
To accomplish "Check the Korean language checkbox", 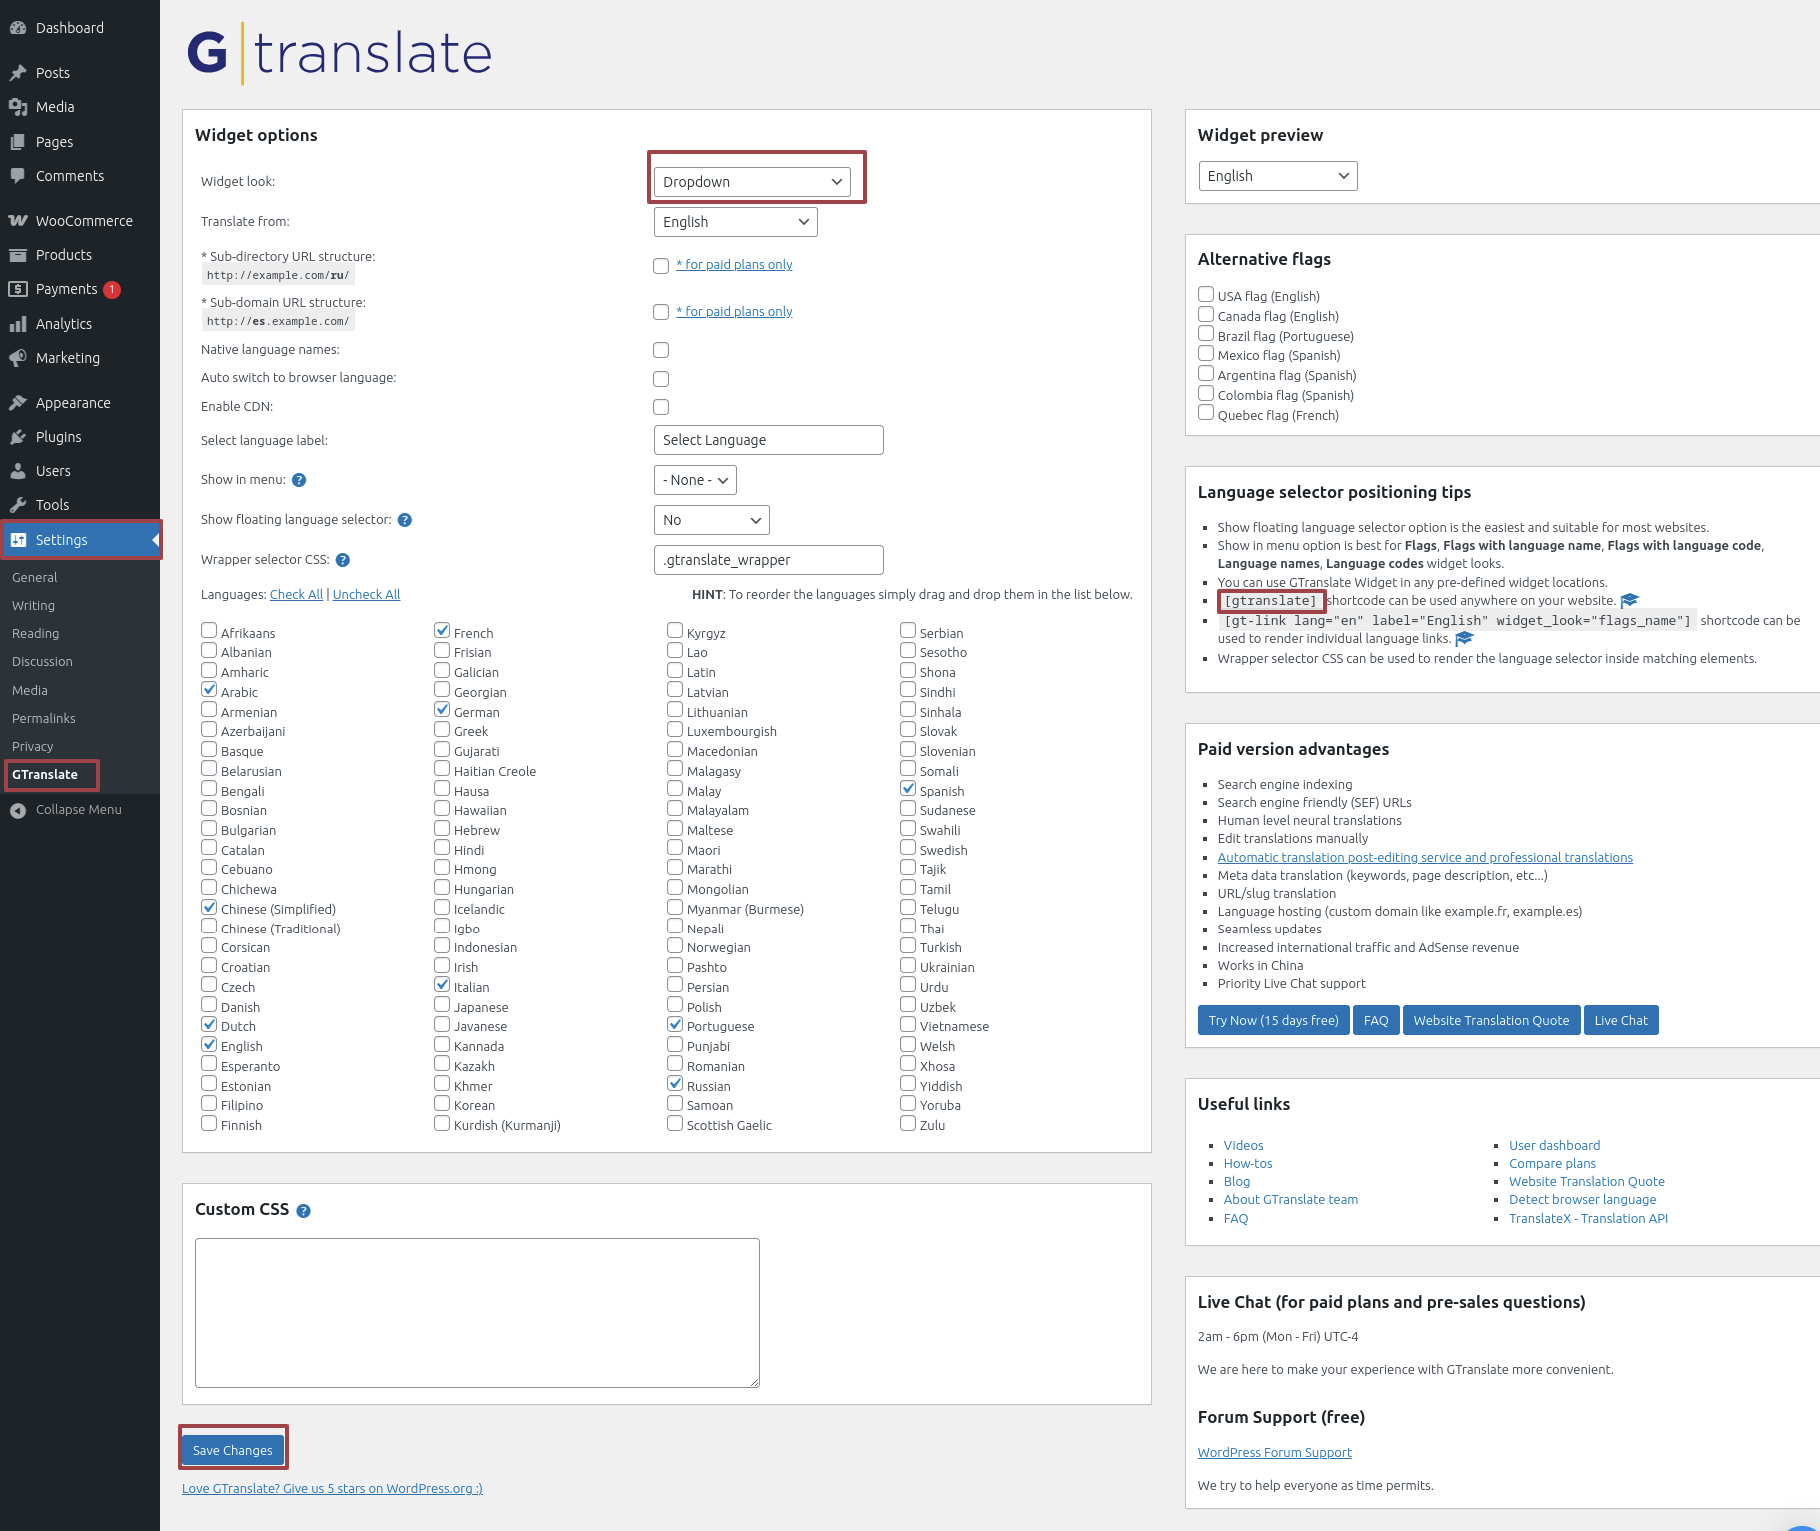I will coord(442,1103).
